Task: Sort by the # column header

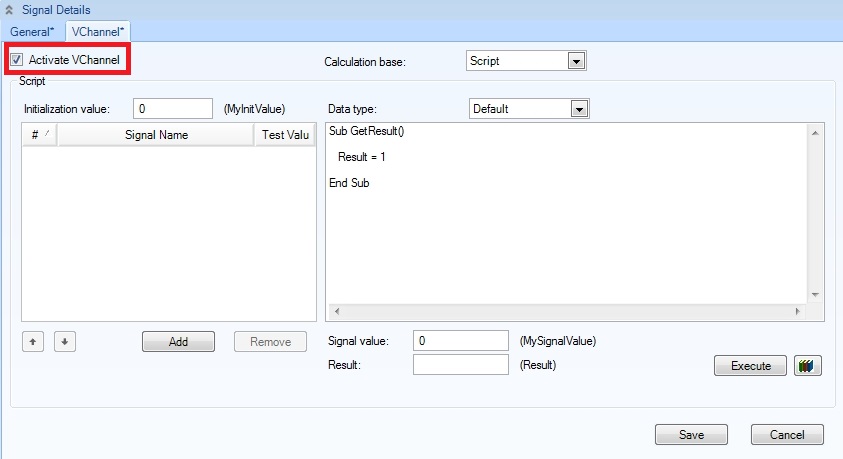Action: pos(40,135)
